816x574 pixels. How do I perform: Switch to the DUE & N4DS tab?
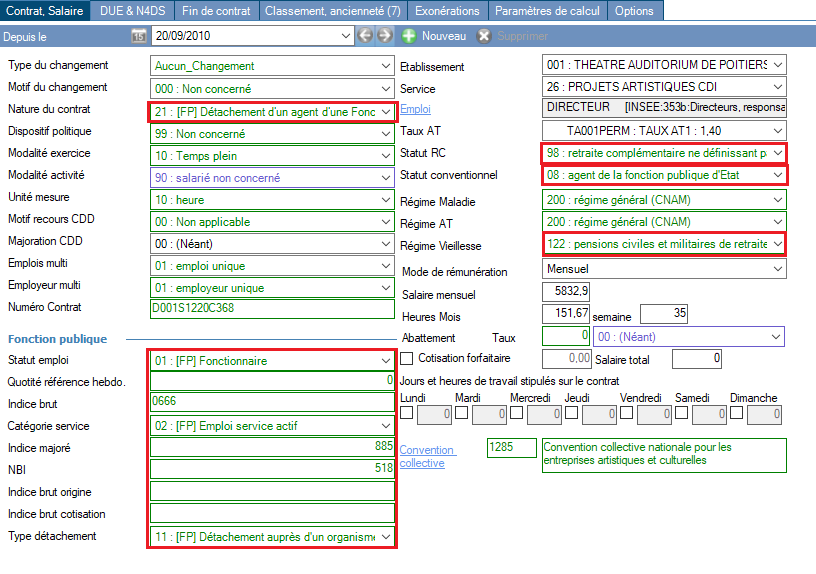[x=133, y=10]
